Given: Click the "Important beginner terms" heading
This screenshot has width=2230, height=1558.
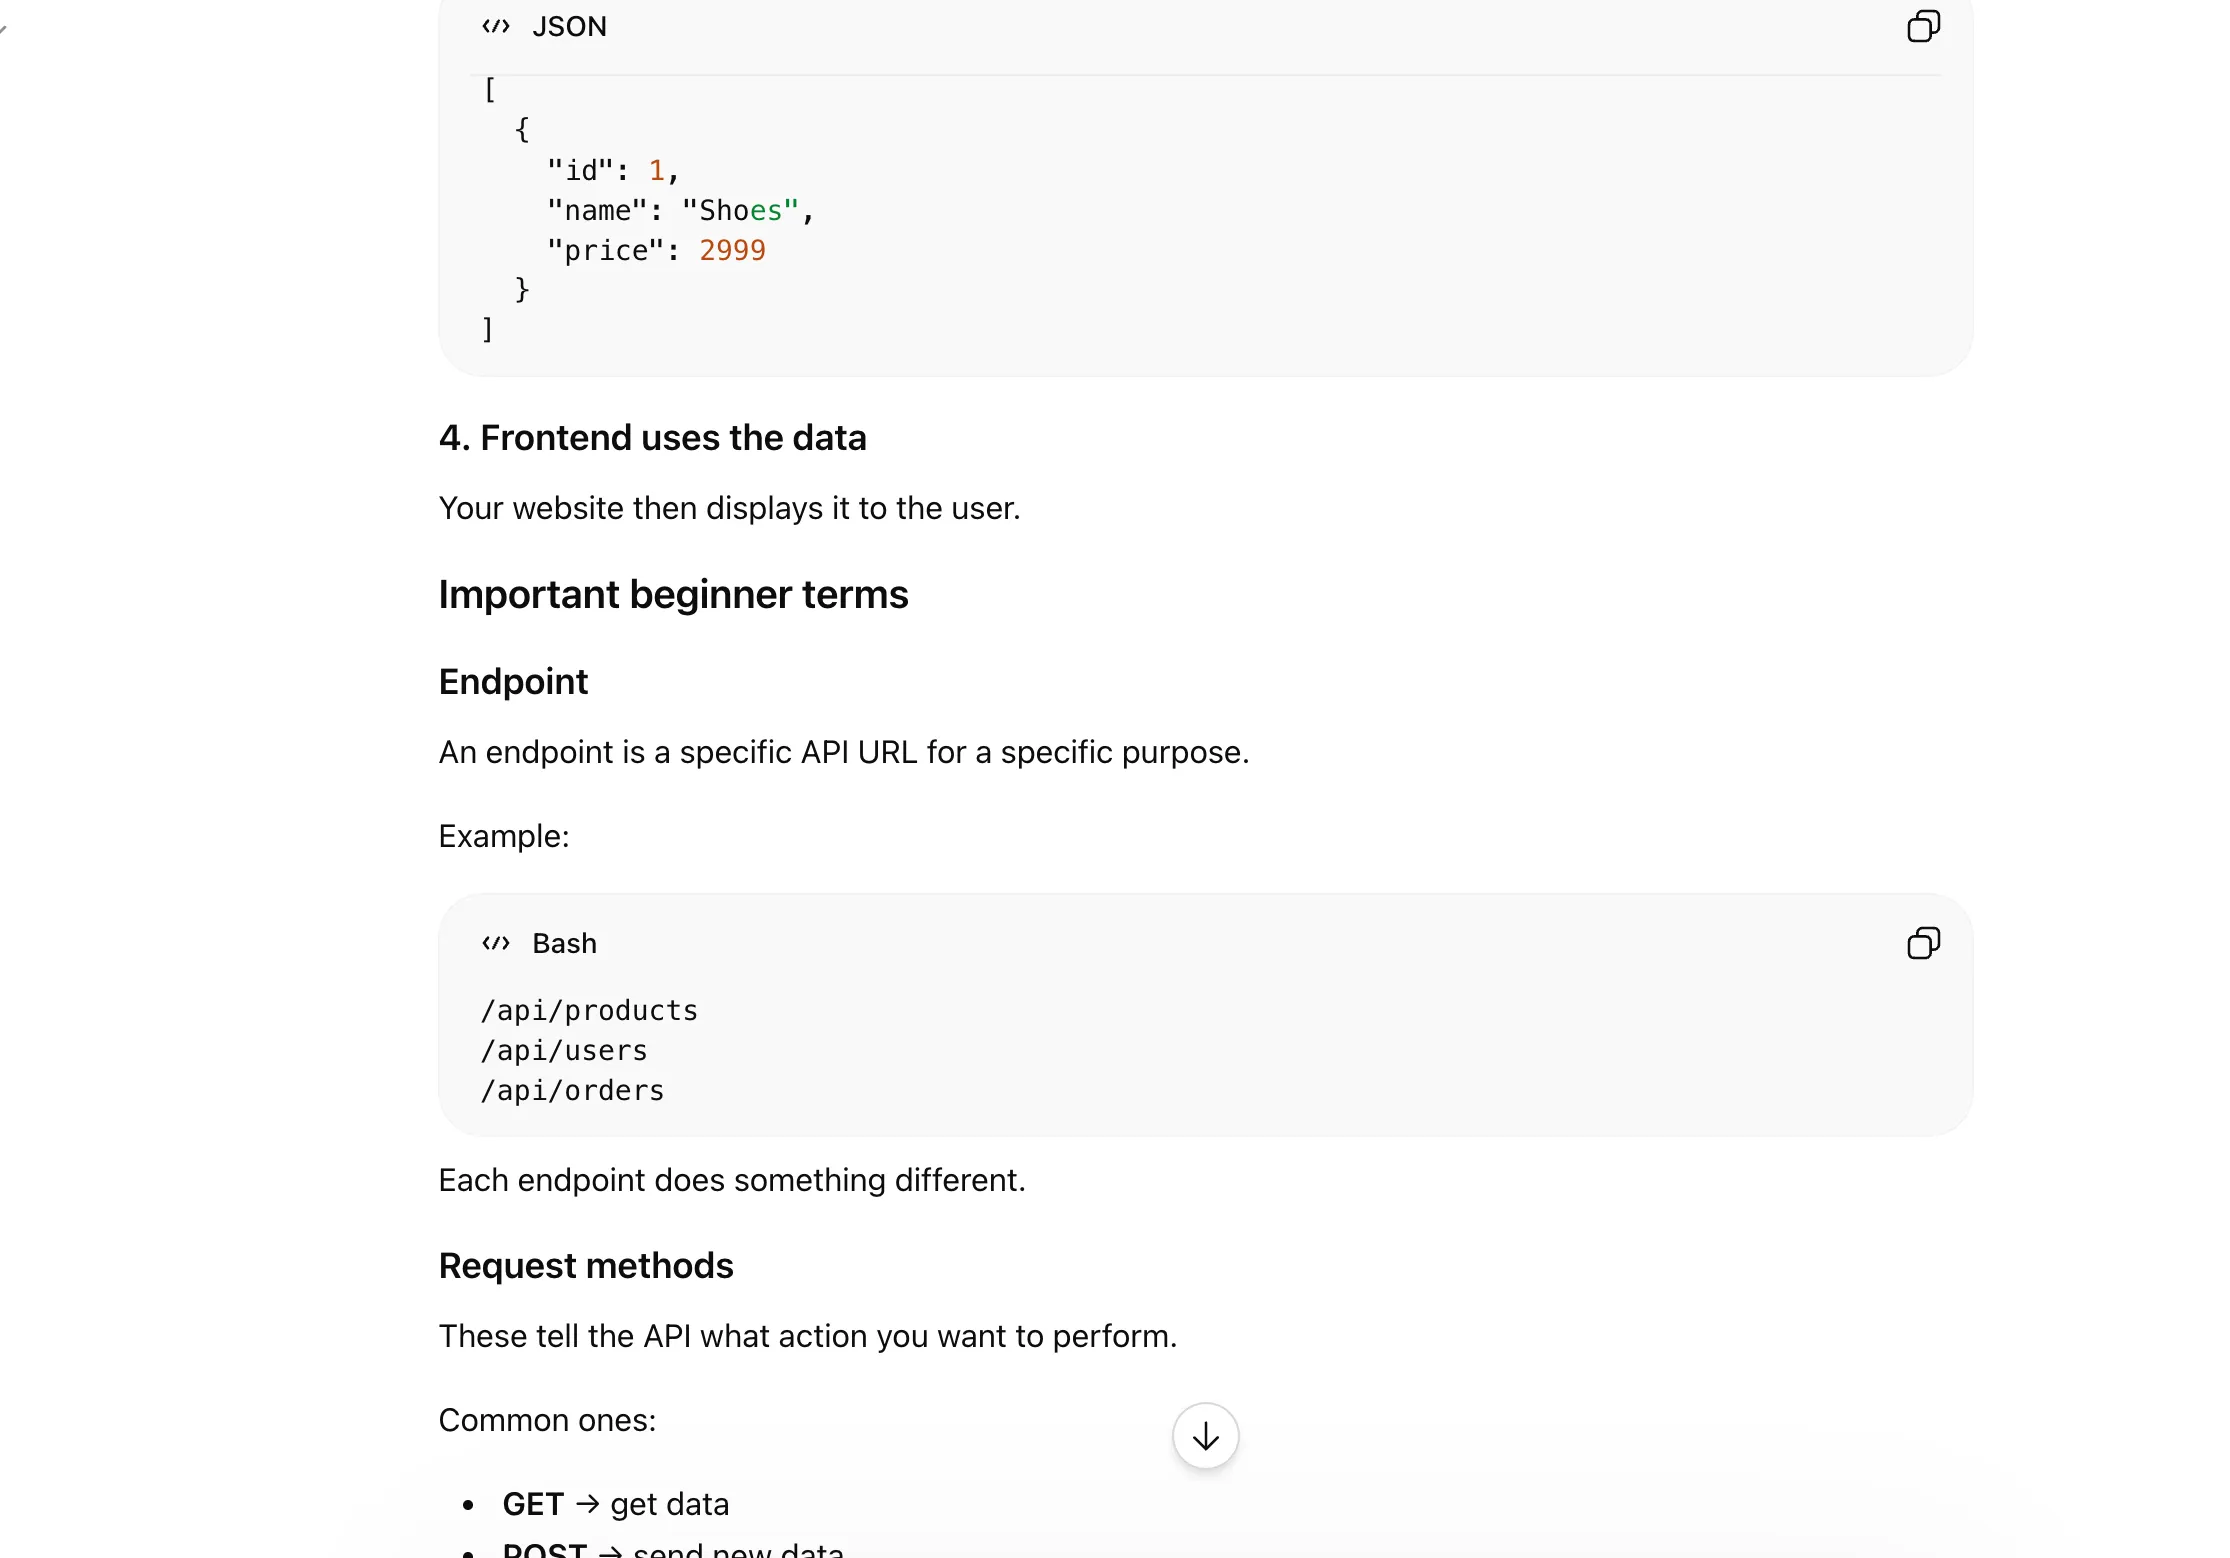Looking at the screenshot, I should point(673,595).
